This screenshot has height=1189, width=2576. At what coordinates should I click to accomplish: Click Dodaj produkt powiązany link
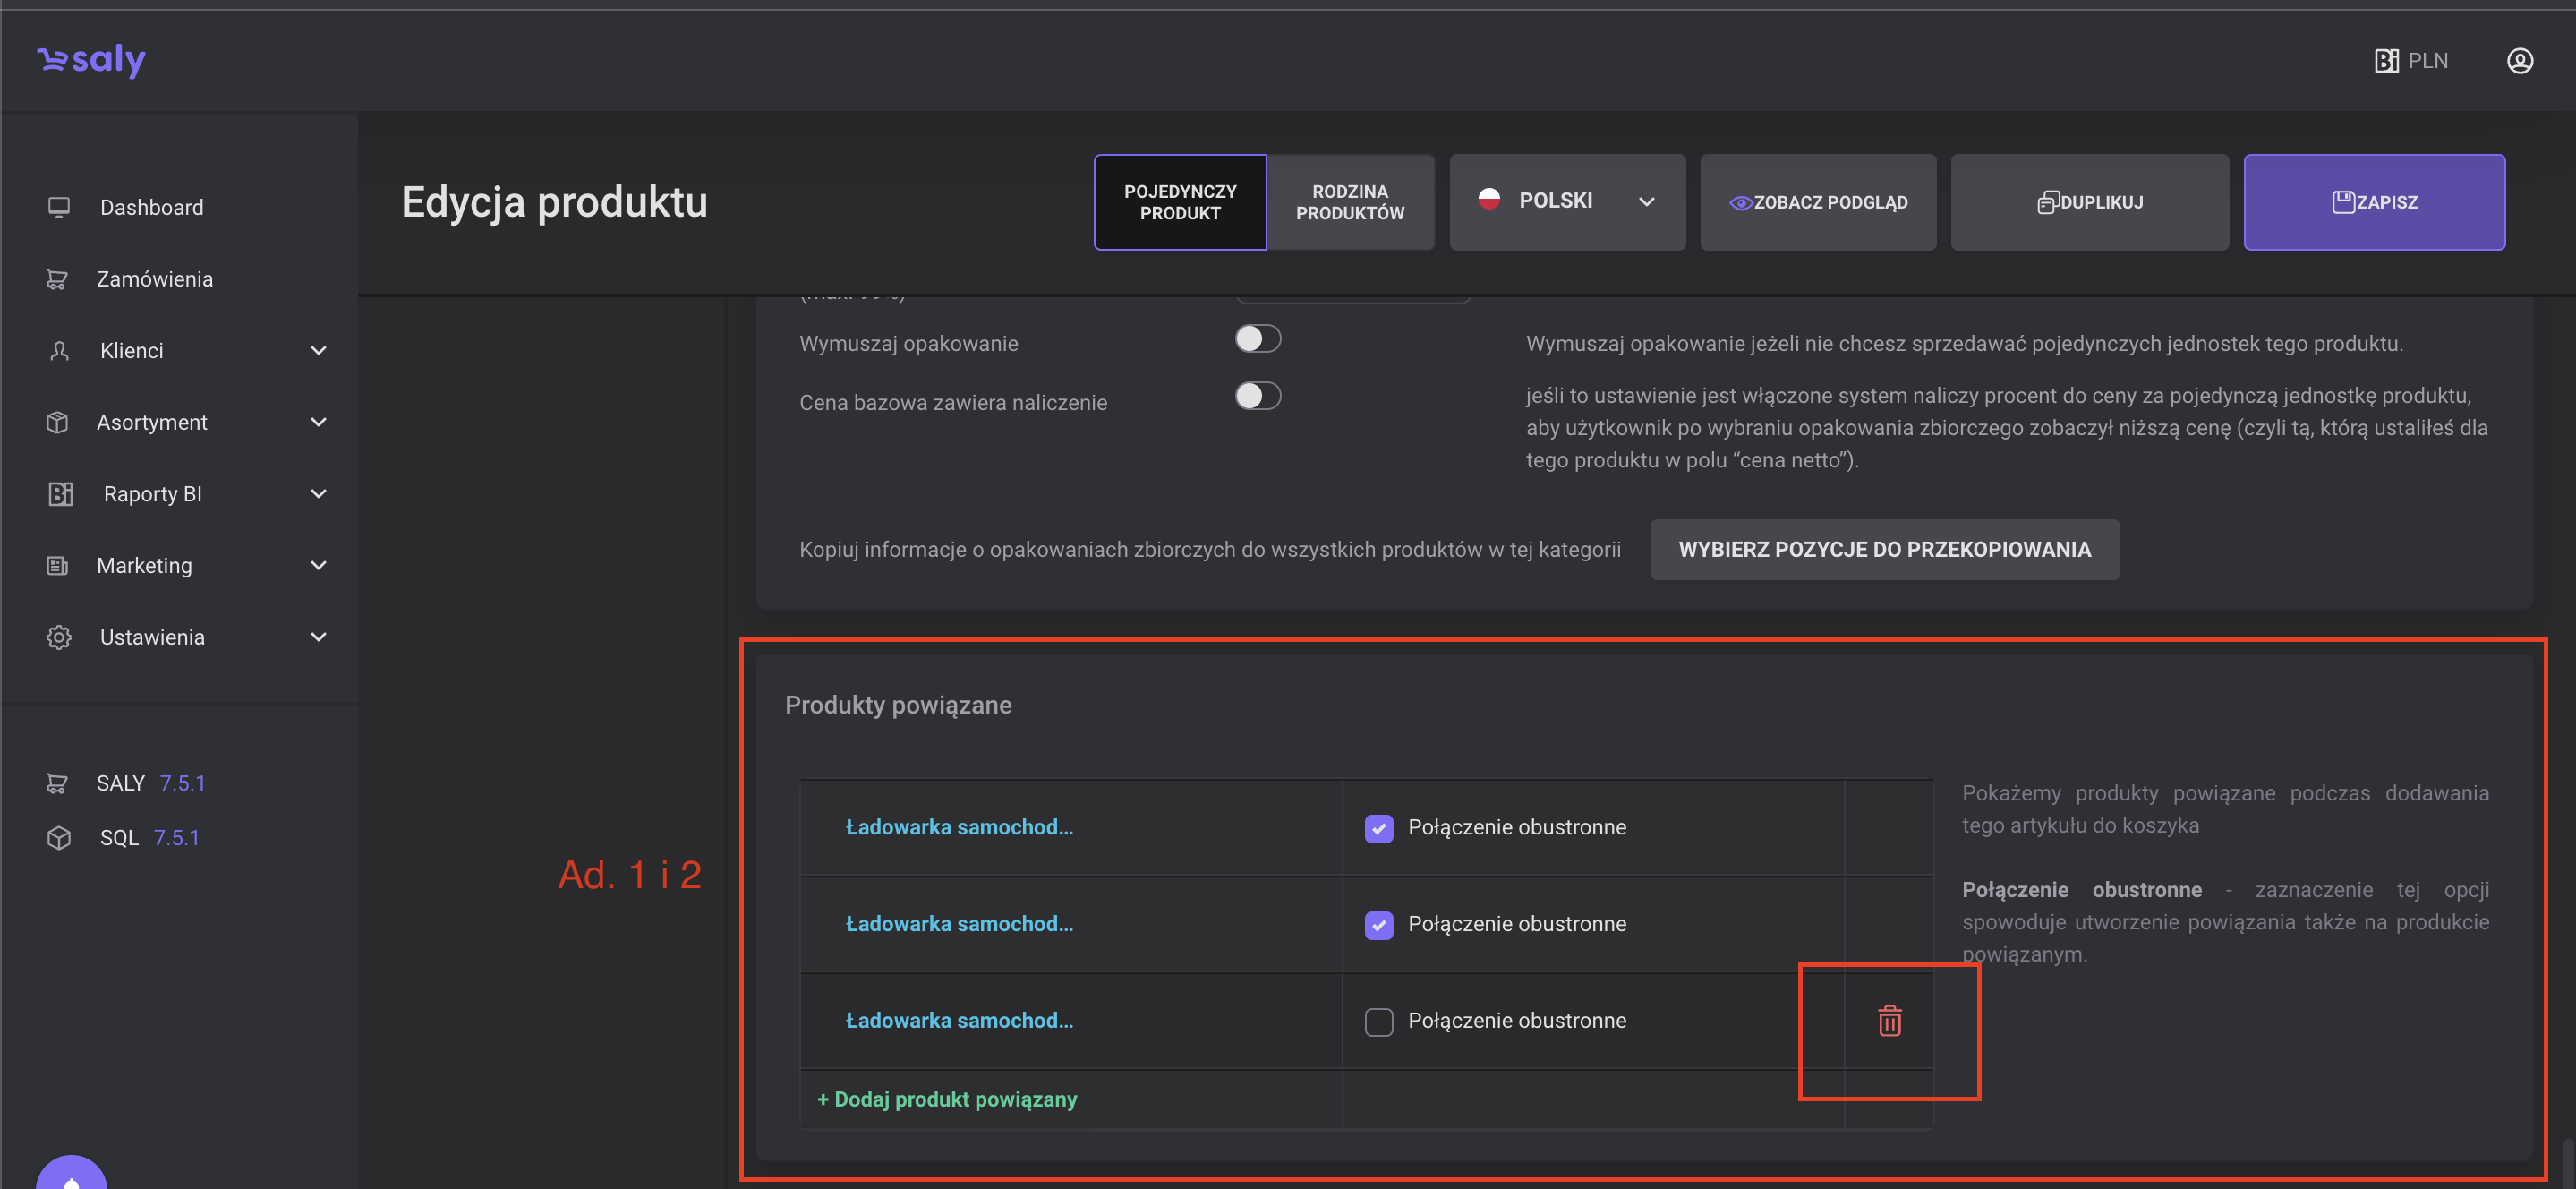point(947,1099)
